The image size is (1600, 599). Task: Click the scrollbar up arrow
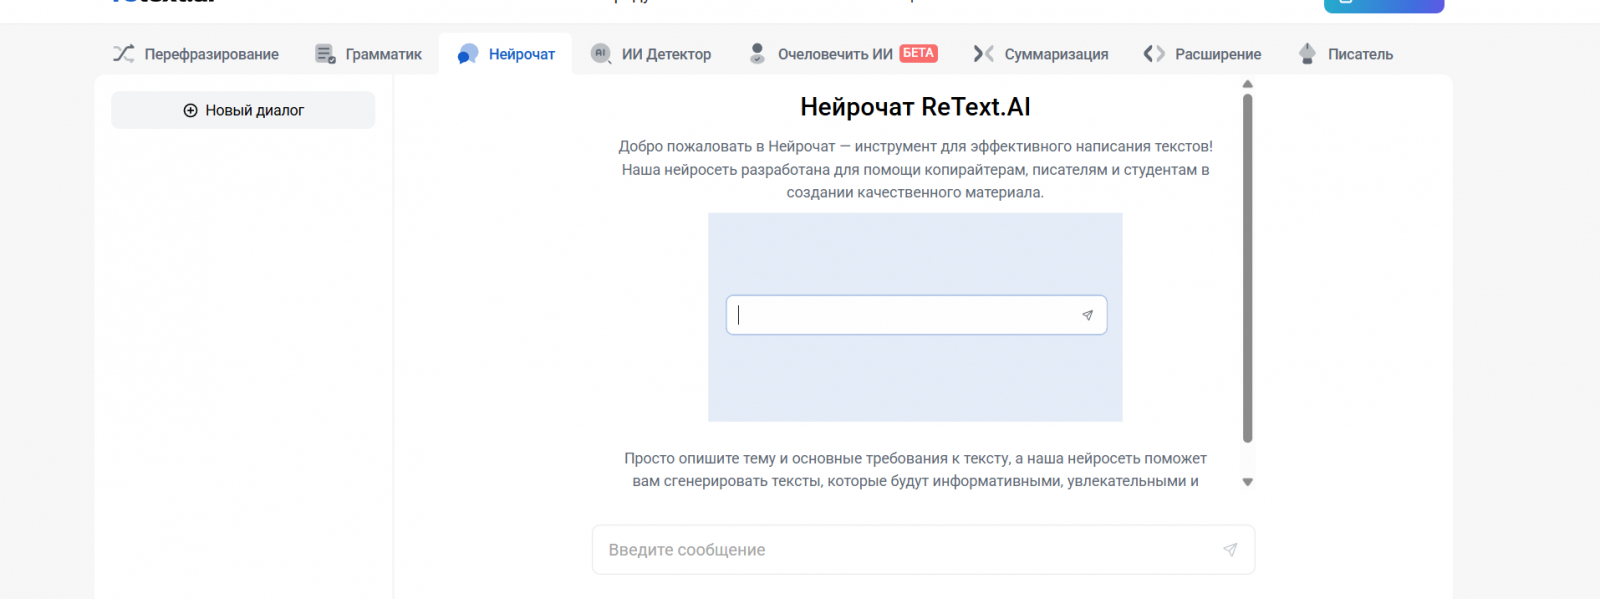(1247, 84)
